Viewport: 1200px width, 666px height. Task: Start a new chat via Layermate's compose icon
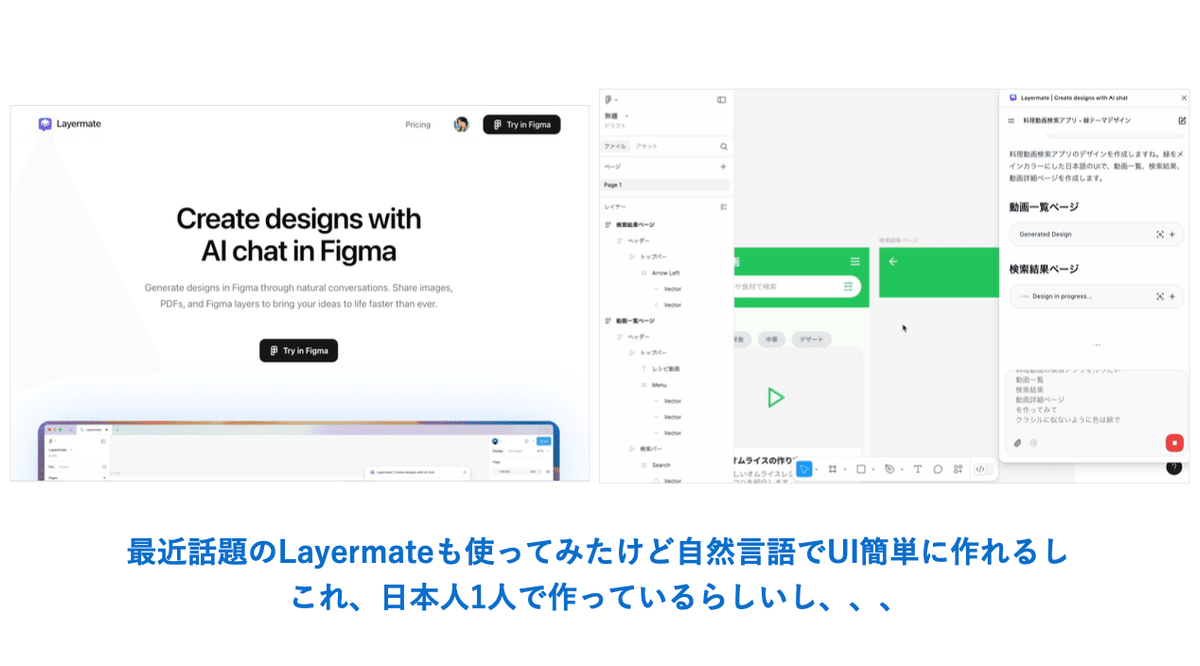(1182, 120)
